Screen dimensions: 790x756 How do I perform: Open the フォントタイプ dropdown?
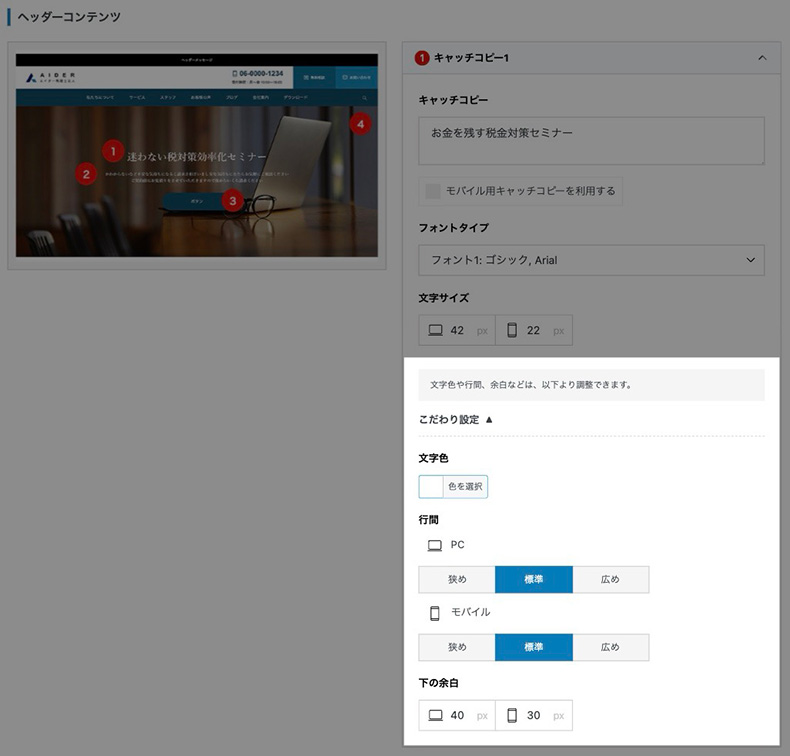point(591,260)
